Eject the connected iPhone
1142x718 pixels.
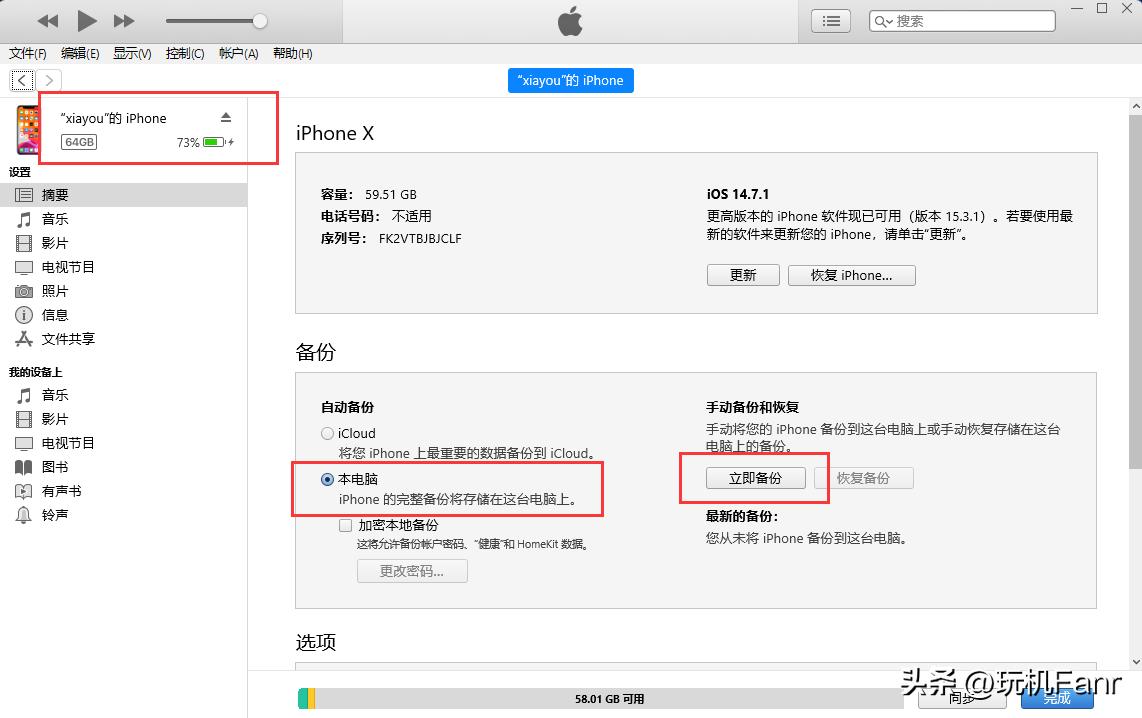coord(226,117)
